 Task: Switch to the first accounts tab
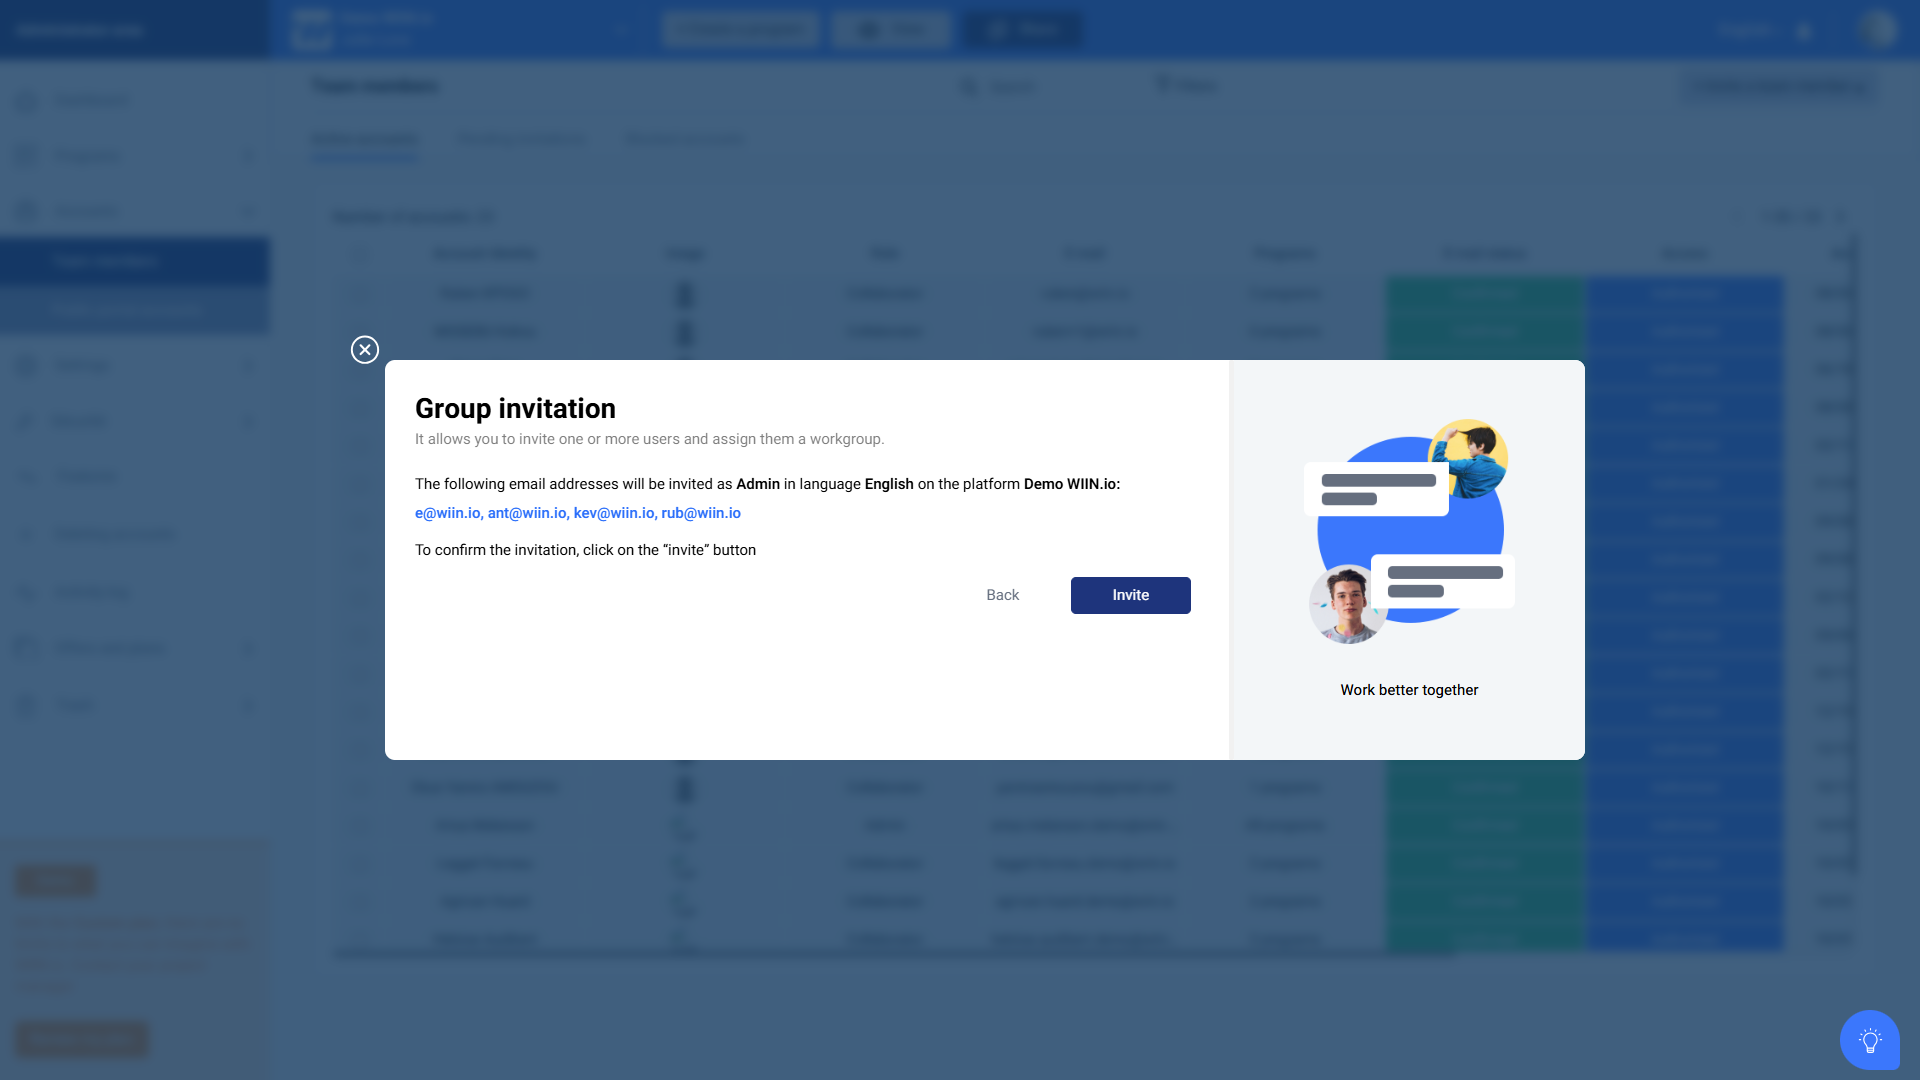(x=365, y=139)
